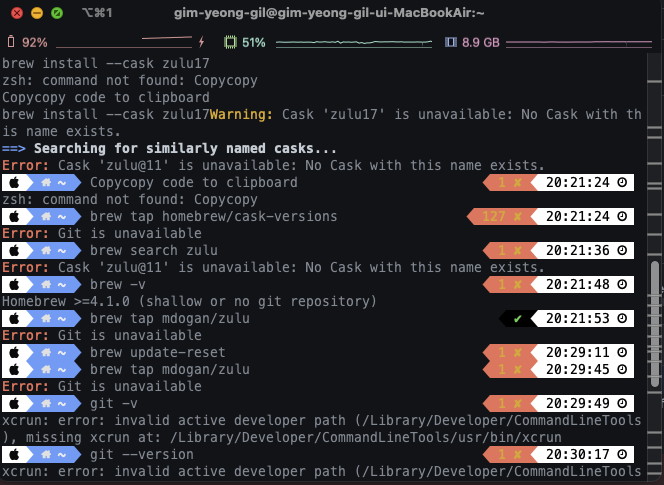This screenshot has width=664, height=485.
Task: Click the Apple icon on 'Copycopy code to clipboard' prompt
Action: pyautogui.click(x=14, y=183)
